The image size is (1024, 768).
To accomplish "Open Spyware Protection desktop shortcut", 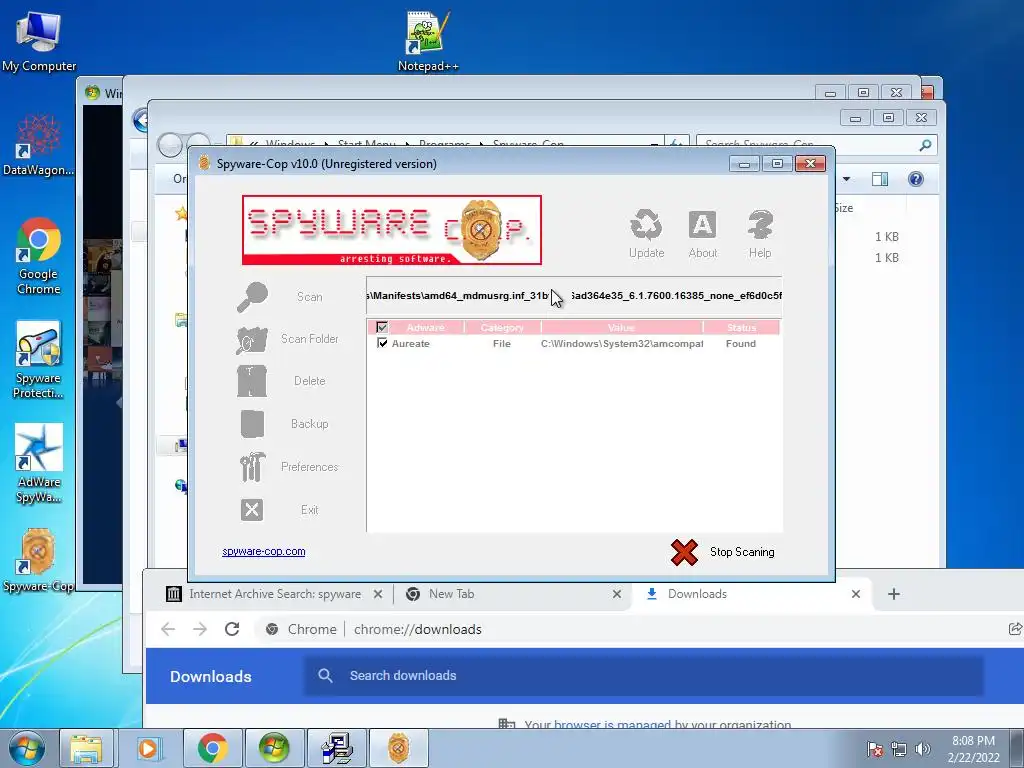I will [38, 360].
